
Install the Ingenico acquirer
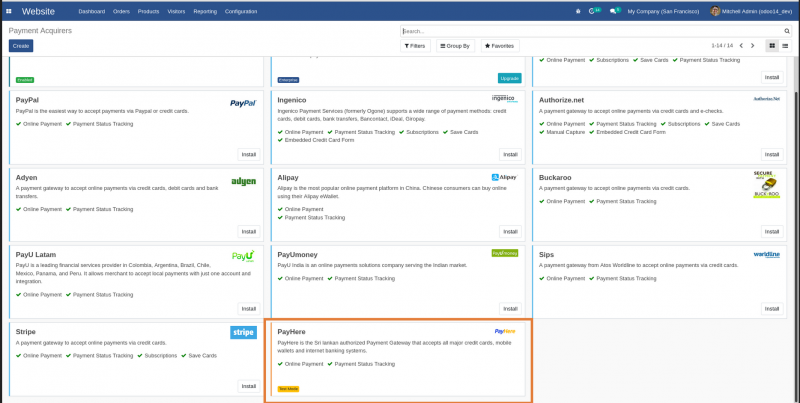click(x=510, y=155)
